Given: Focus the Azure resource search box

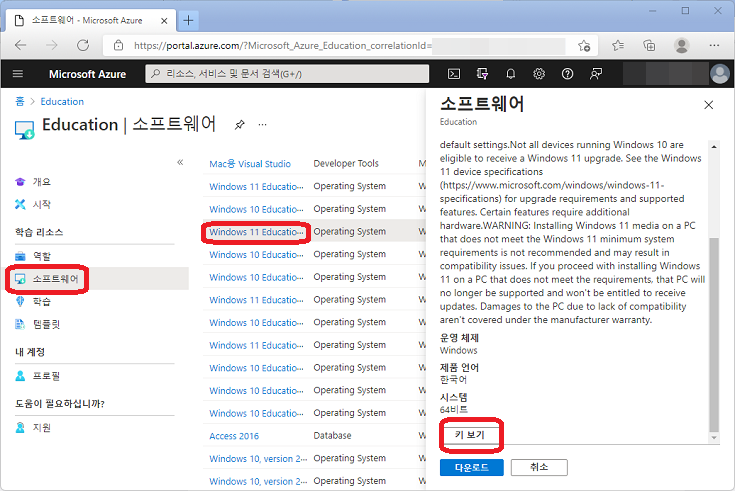Looking at the screenshot, I should (x=287, y=74).
